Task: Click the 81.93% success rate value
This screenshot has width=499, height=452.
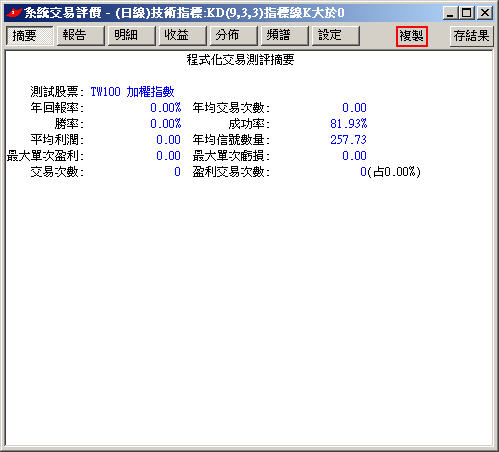Action: 348,124
